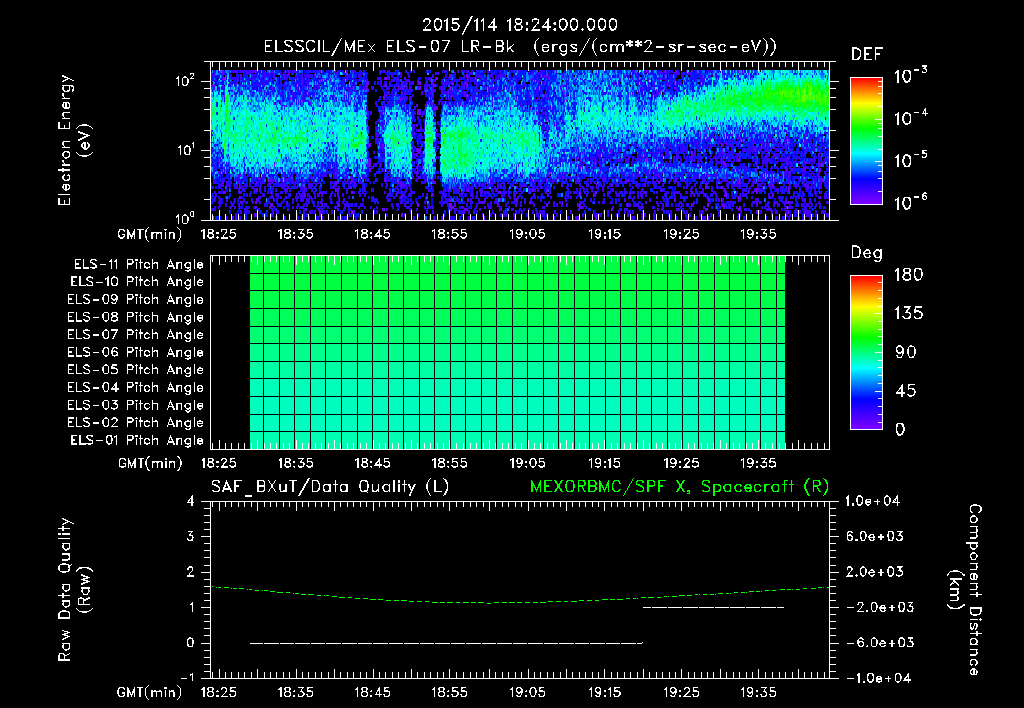Image resolution: width=1024 pixels, height=708 pixels.
Task: Click the '10^-6' DEF scale label
Action: click(x=910, y=202)
